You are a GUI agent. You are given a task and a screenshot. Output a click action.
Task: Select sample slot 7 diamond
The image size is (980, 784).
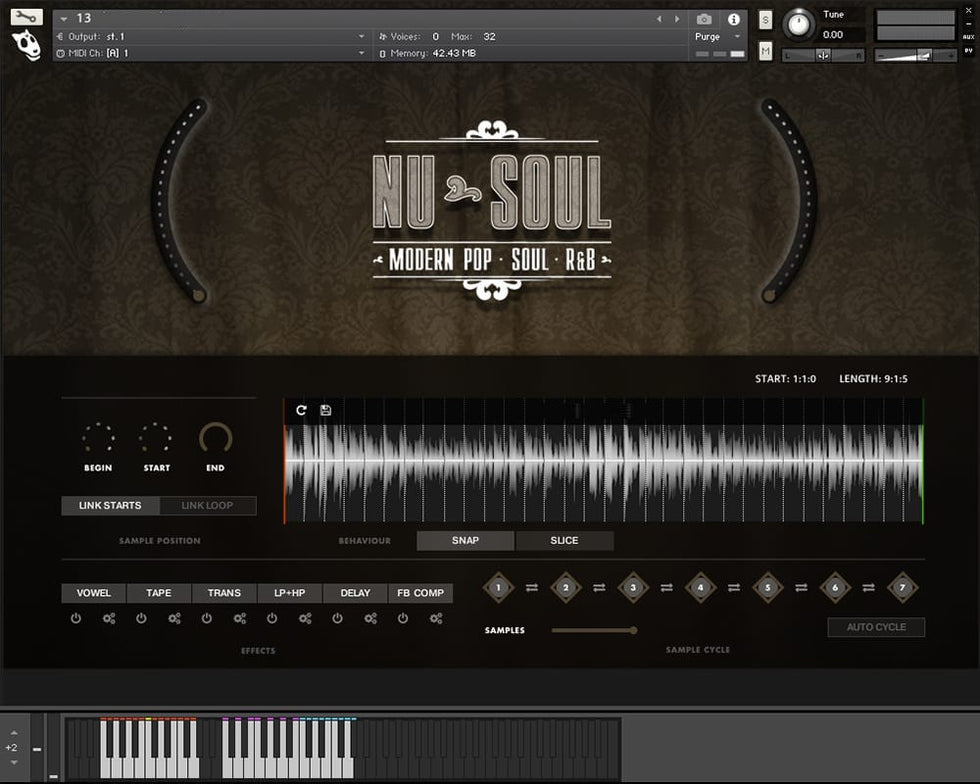point(902,588)
